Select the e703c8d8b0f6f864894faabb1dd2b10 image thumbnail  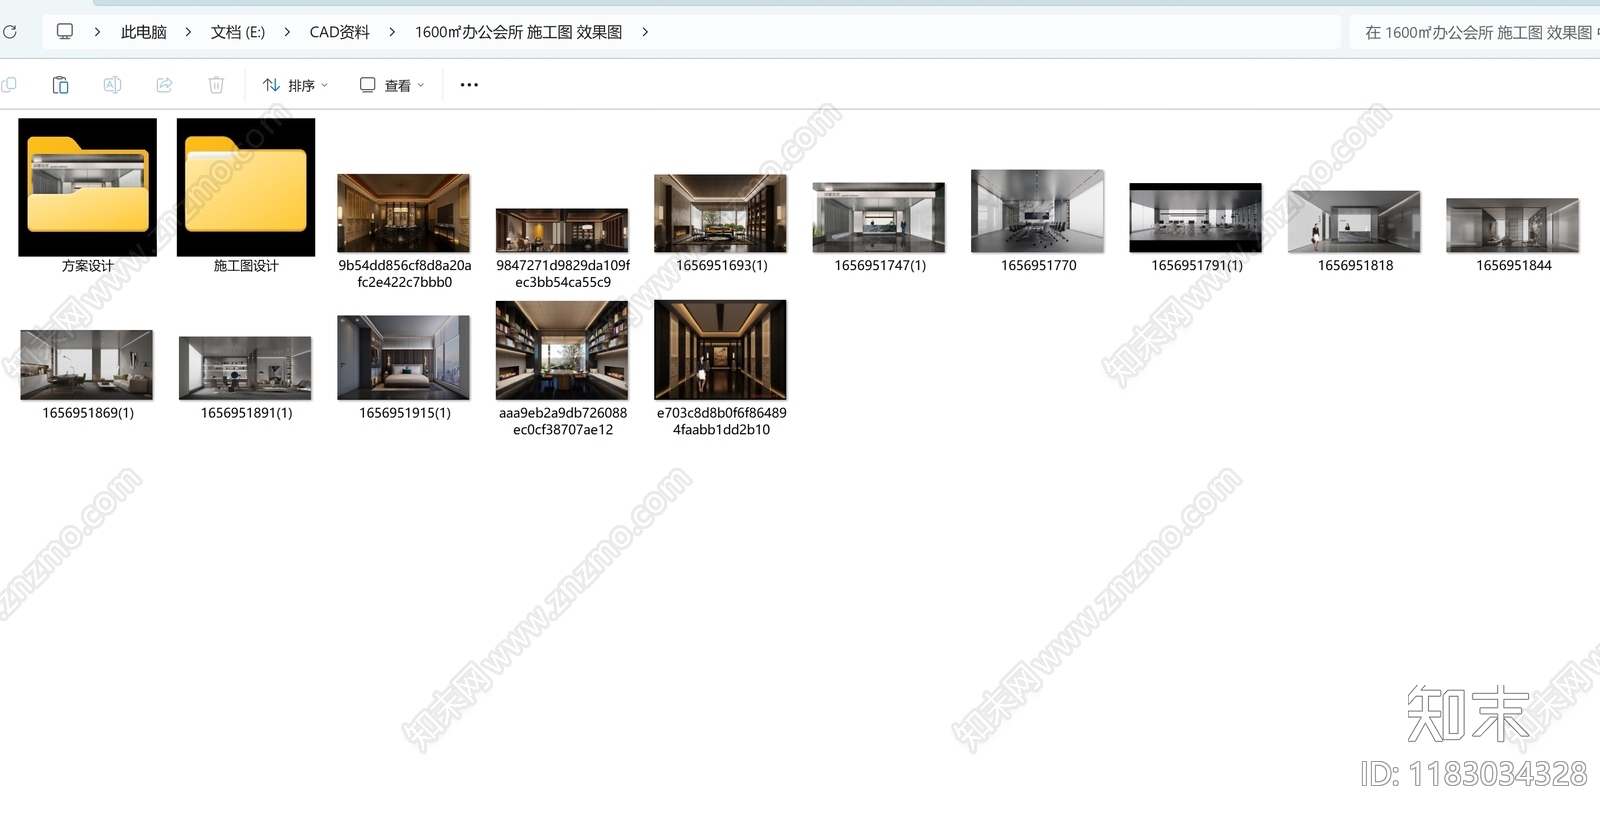pos(721,350)
